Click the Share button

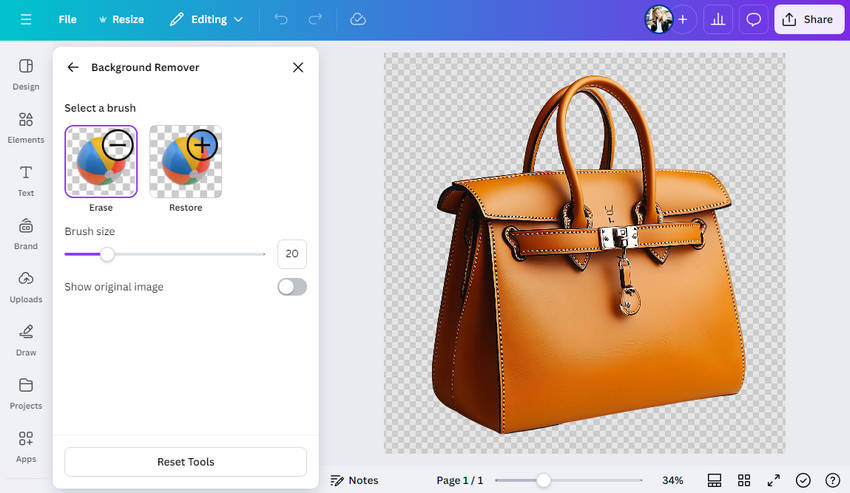809,20
